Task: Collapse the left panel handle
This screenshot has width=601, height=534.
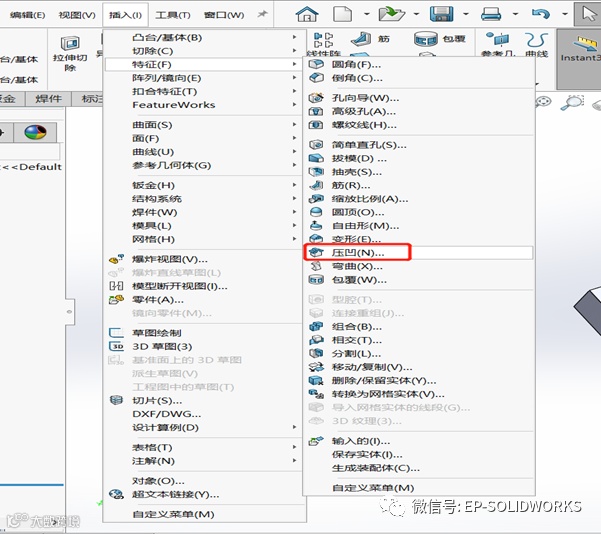Action: [69, 312]
